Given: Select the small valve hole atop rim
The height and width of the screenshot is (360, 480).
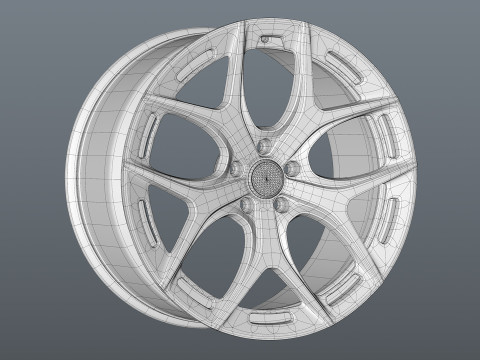Looking at the screenshot, I should click(265, 39).
